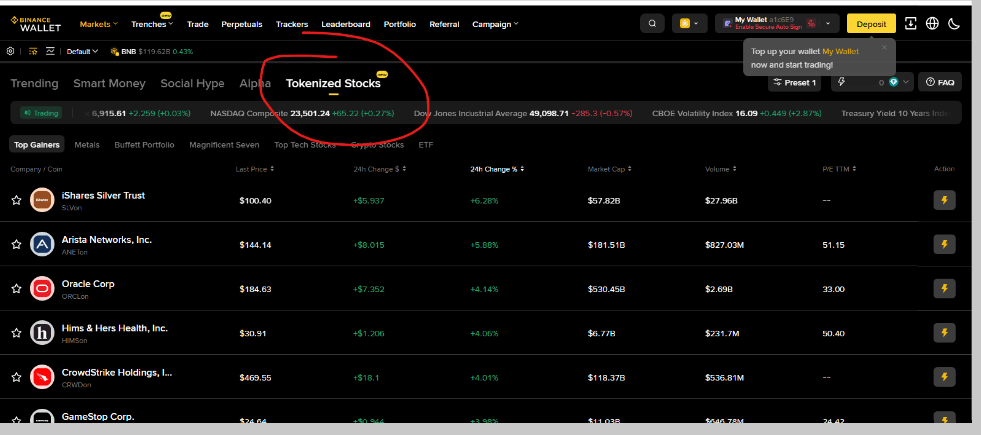Image resolution: width=981 pixels, height=435 pixels.
Task: Favorite Hims & Hers Health star
Action: pyautogui.click(x=16, y=333)
